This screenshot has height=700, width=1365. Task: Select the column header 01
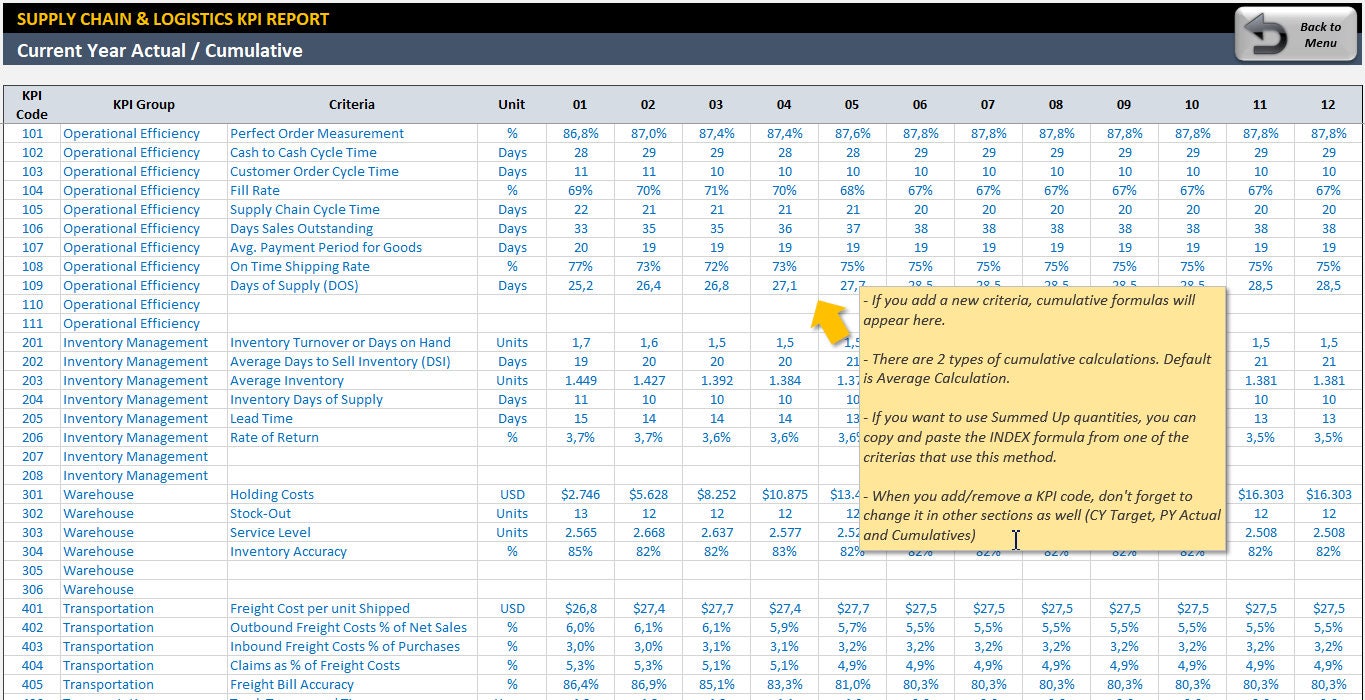580,104
